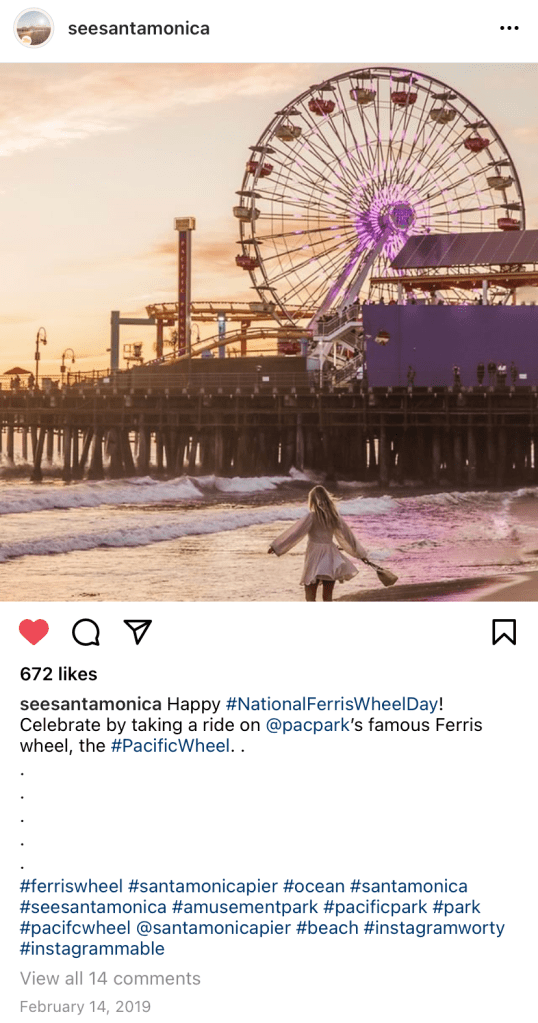Open the February 14, 2019 timestamp

[x=85, y=1006]
